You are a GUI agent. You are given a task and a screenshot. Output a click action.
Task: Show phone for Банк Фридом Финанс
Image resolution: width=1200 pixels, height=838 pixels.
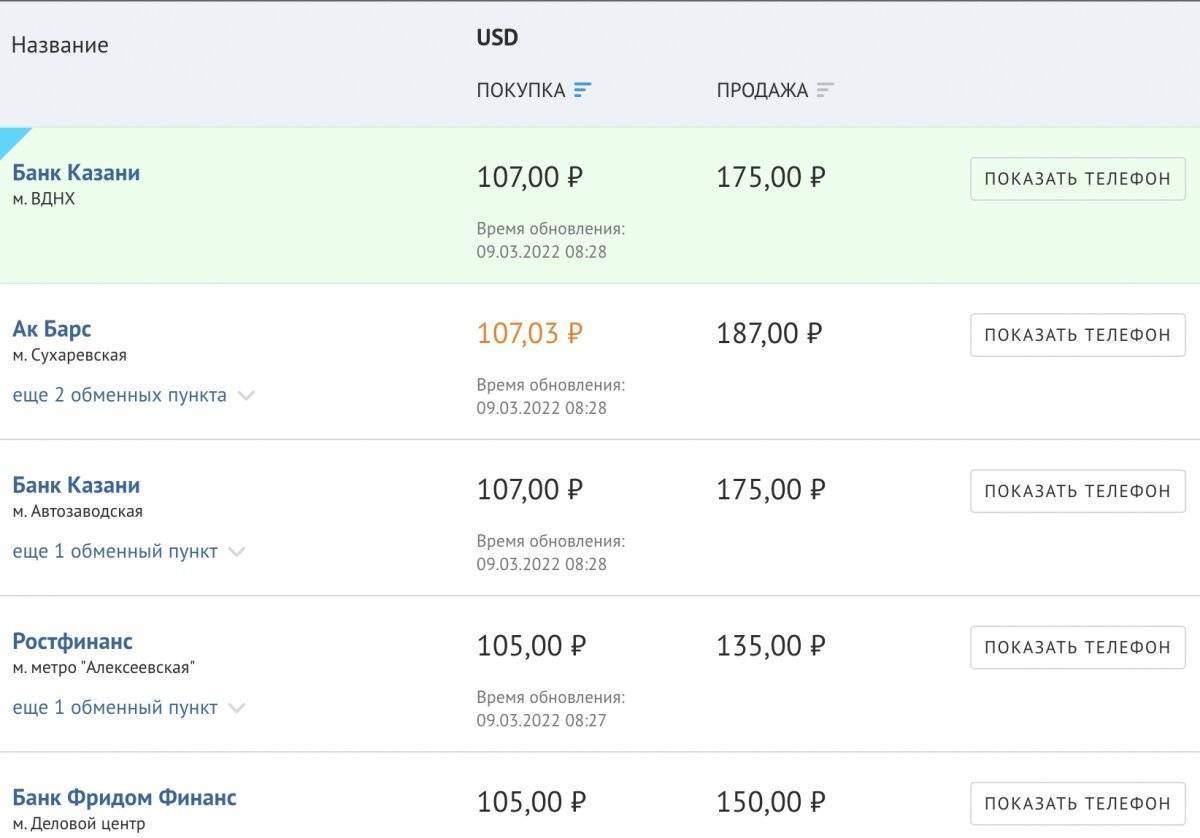pyautogui.click(x=1078, y=803)
